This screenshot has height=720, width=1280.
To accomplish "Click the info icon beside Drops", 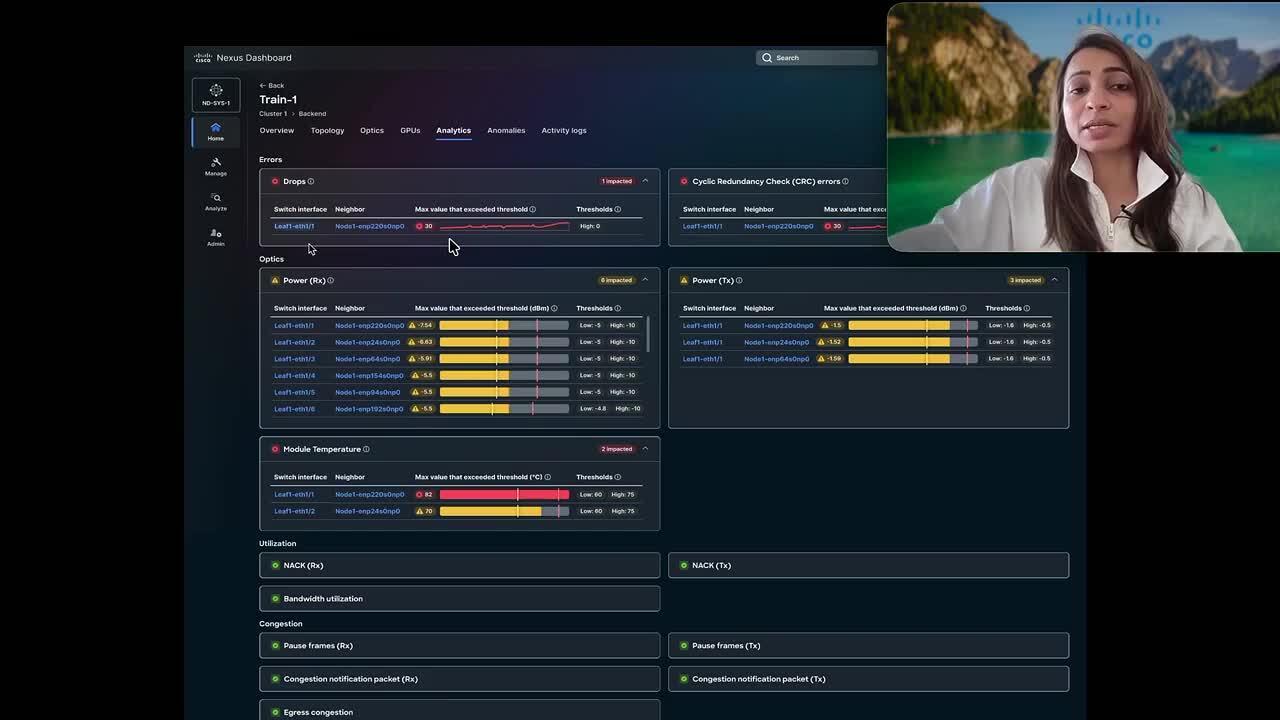I will click(x=311, y=181).
